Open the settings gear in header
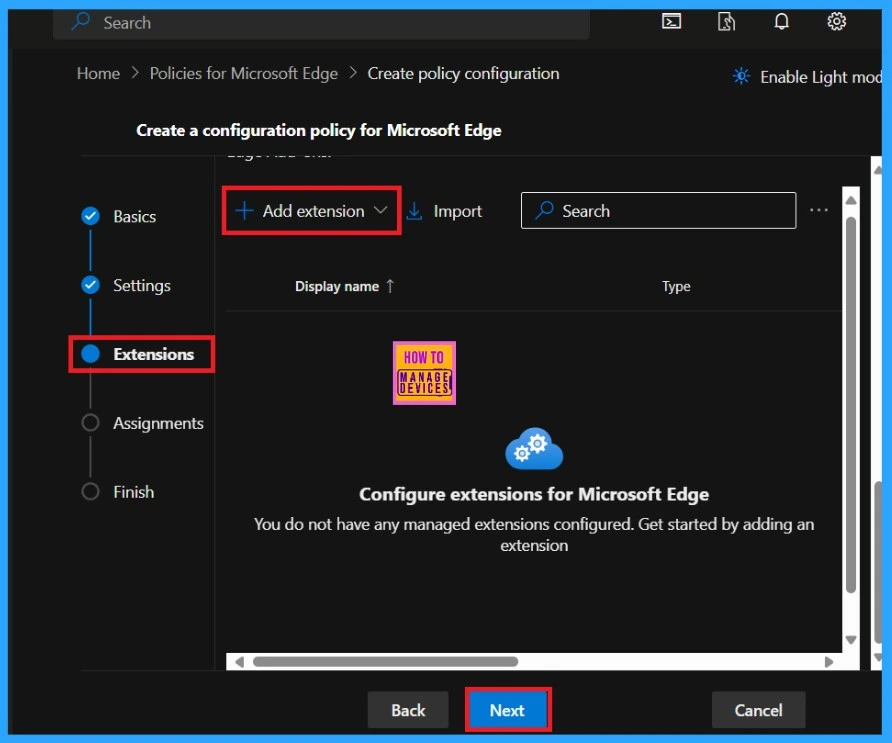The image size is (892, 743). [836, 22]
